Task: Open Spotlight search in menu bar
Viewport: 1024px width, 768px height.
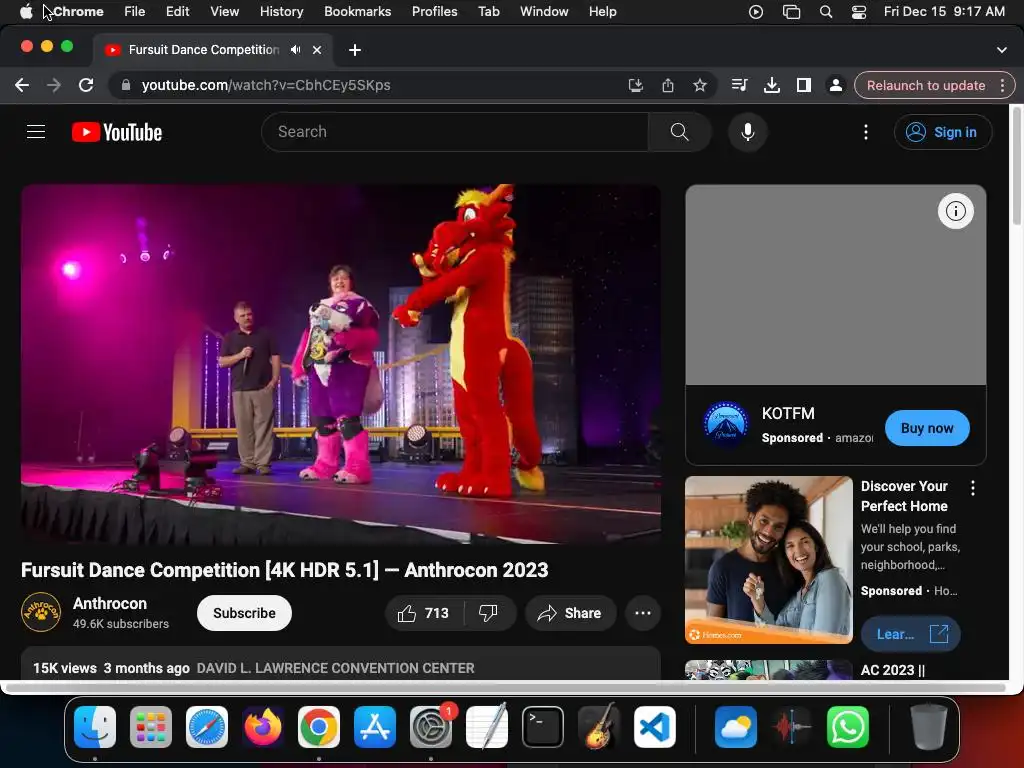Action: [x=825, y=12]
